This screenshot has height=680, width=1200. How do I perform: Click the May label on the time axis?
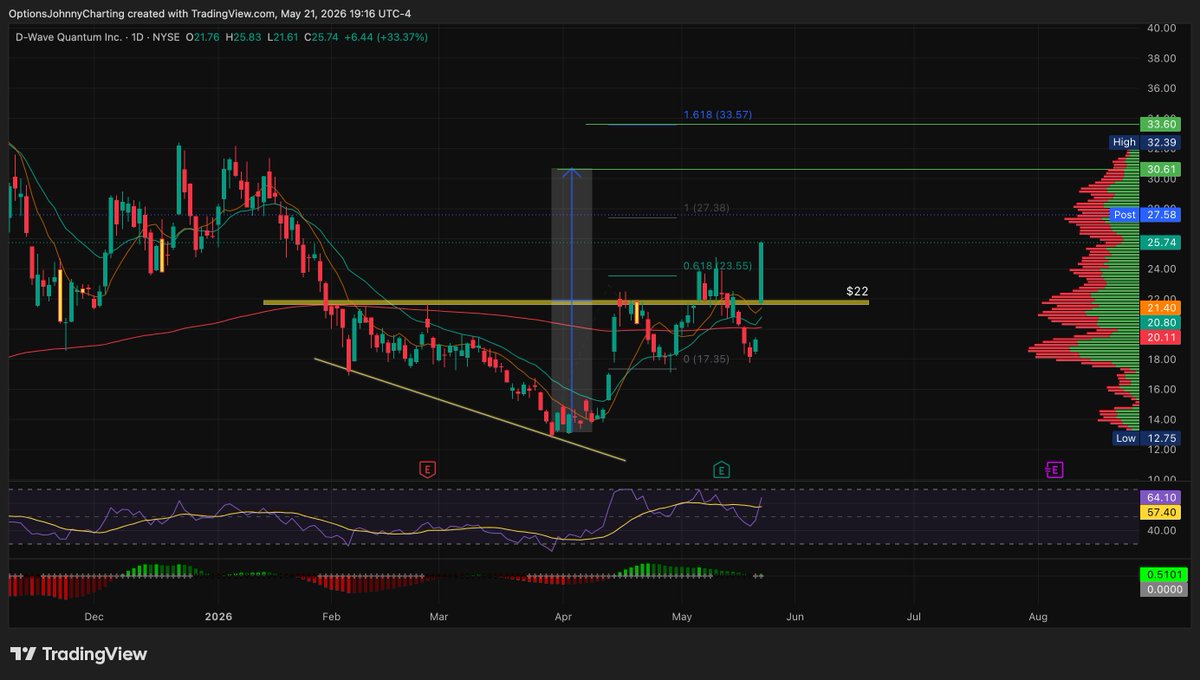click(x=682, y=618)
